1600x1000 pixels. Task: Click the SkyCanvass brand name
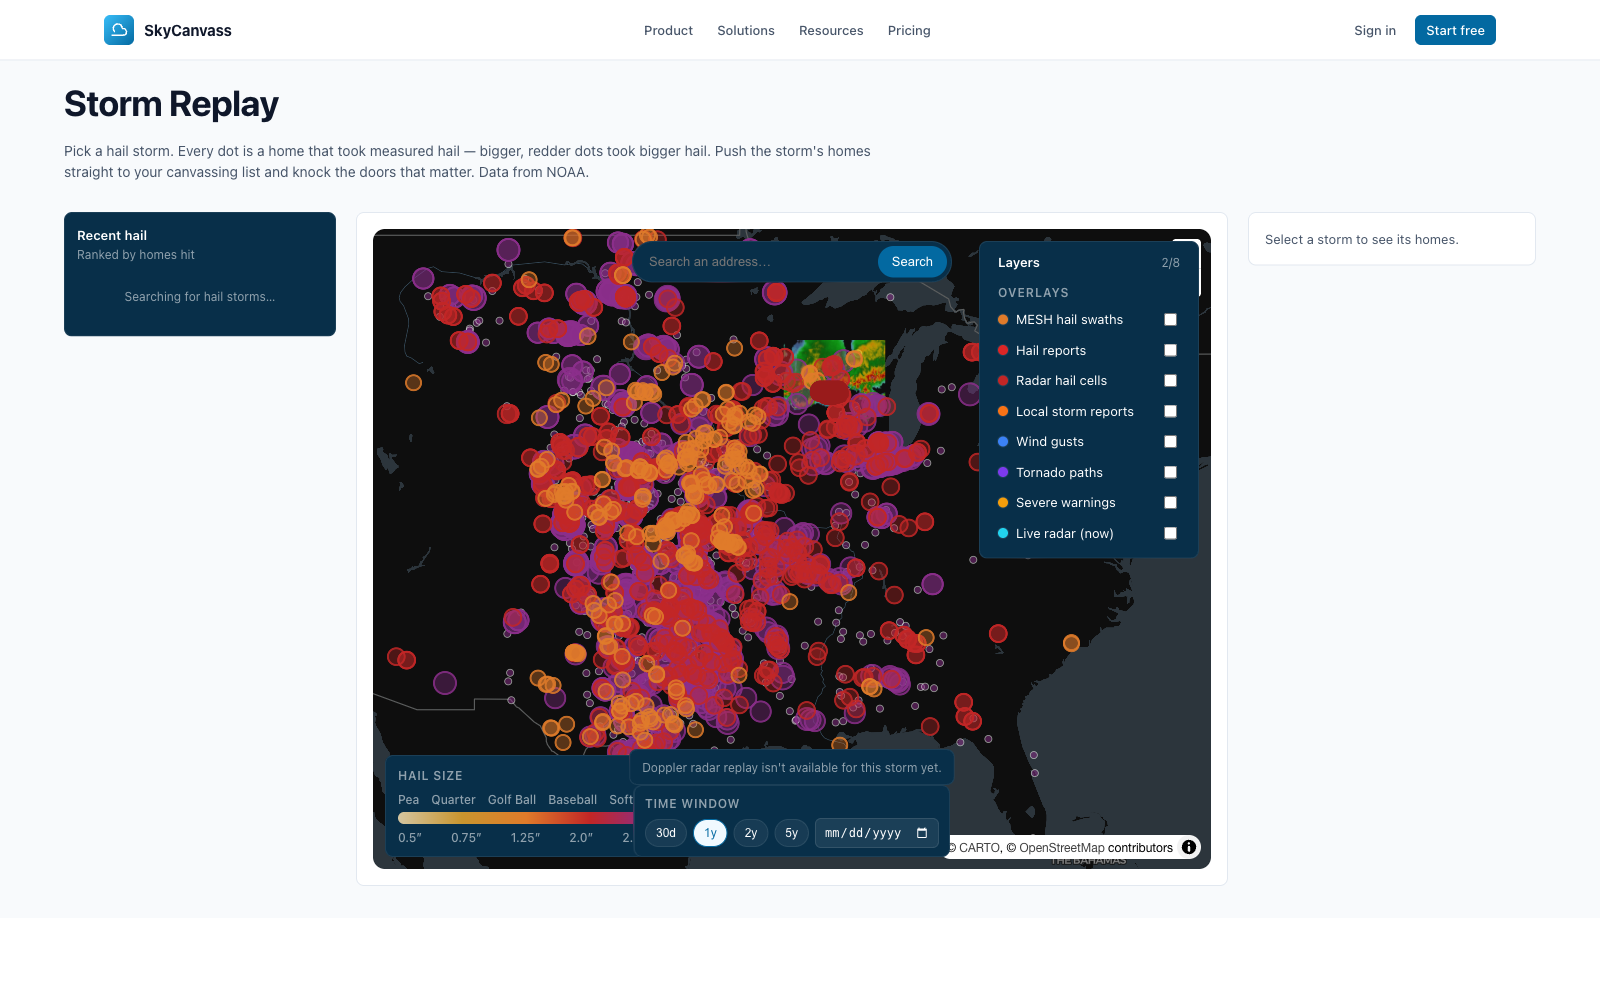coord(188,31)
